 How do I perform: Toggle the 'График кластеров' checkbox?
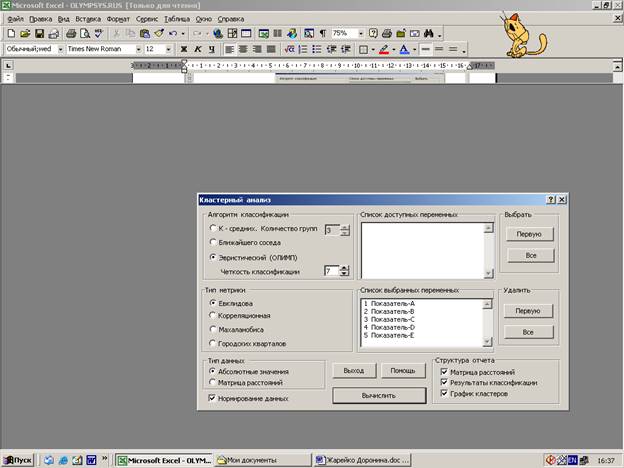pyautogui.click(x=444, y=394)
